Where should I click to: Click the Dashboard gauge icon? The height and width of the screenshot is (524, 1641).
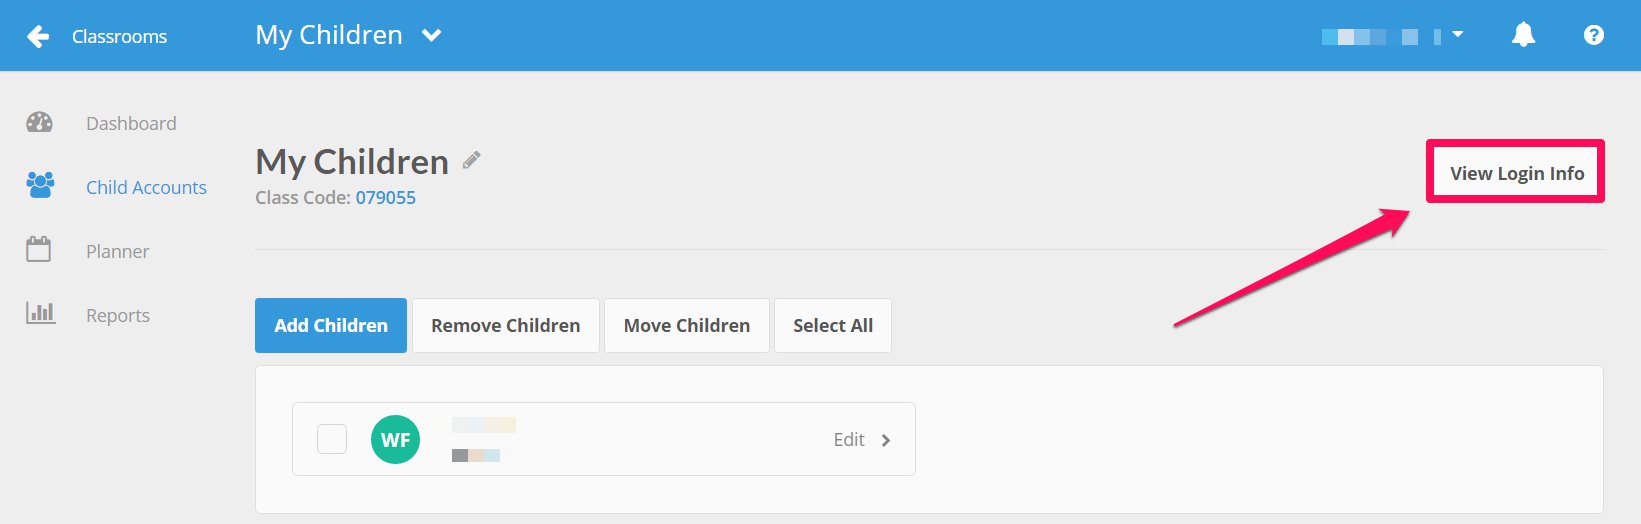(39, 123)
